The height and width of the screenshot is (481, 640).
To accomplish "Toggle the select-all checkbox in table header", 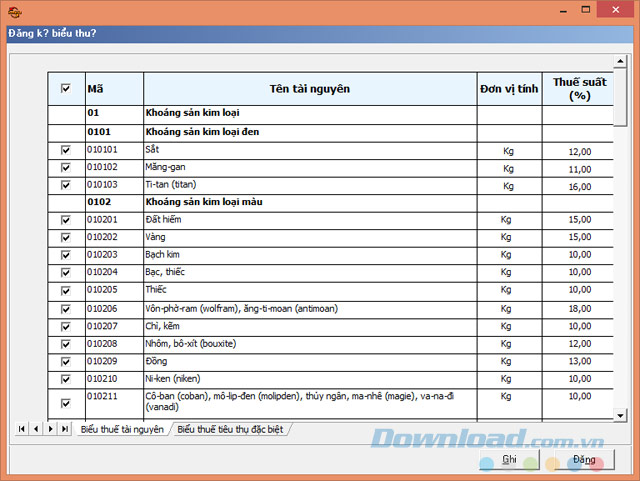I will click(66, 89).
